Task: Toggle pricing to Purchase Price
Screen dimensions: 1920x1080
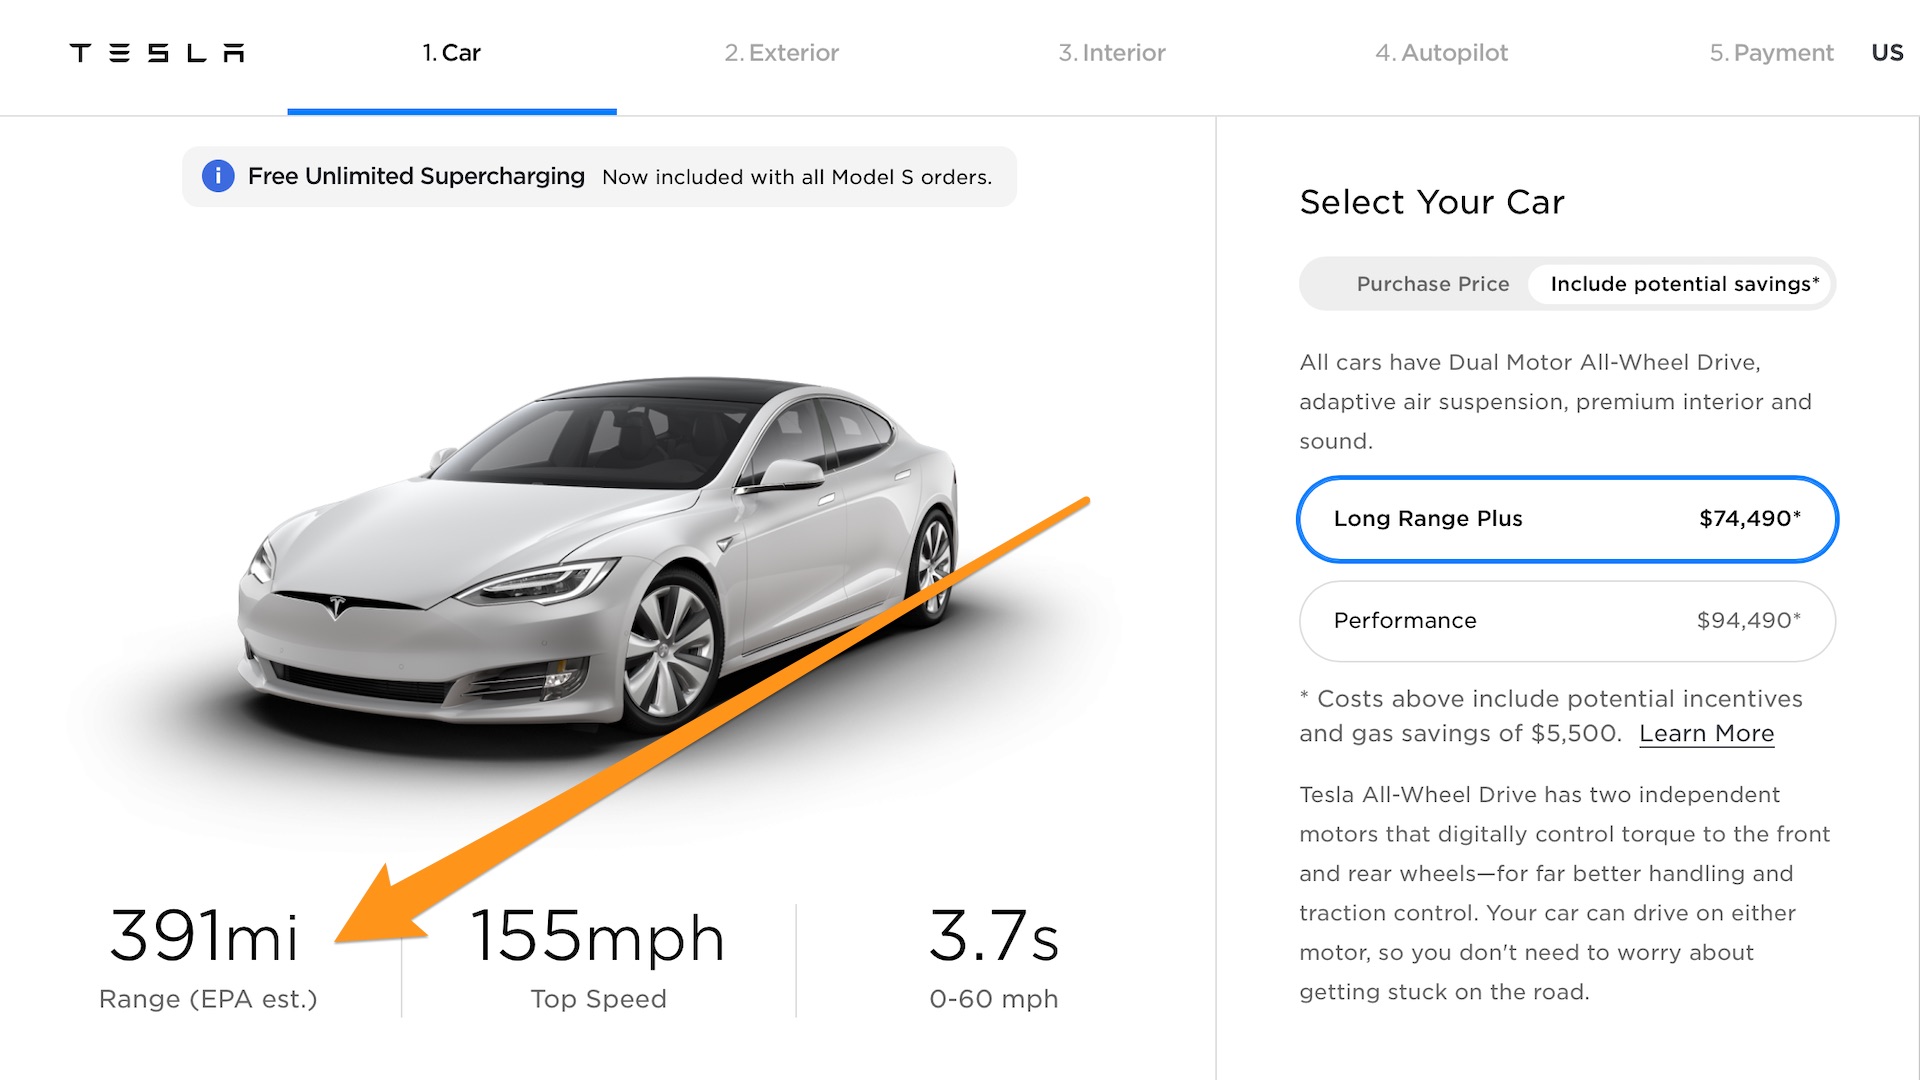Action: click(x=1432, y=284)
